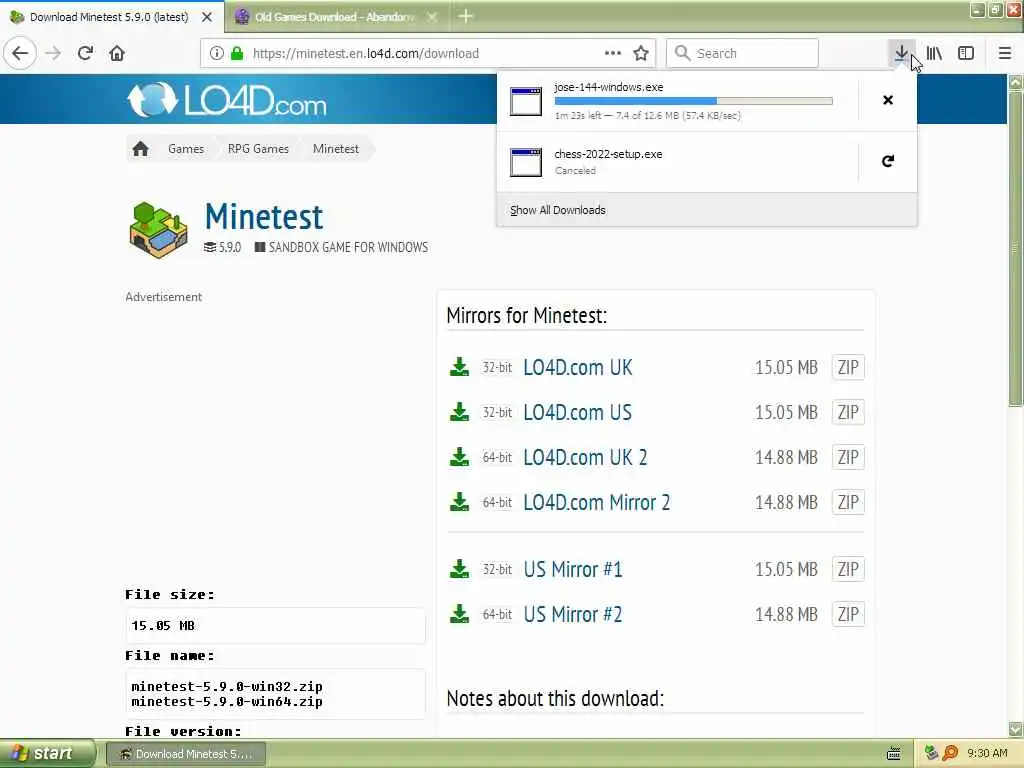
Task: Select Download Minetest taskbar button
Action: pos(185,754)
